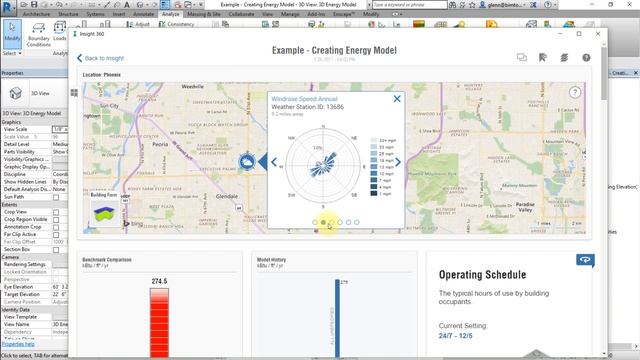Close the Windrose Speed Annual popup
This screenshot has width=640, height=360.
(397, 99)
